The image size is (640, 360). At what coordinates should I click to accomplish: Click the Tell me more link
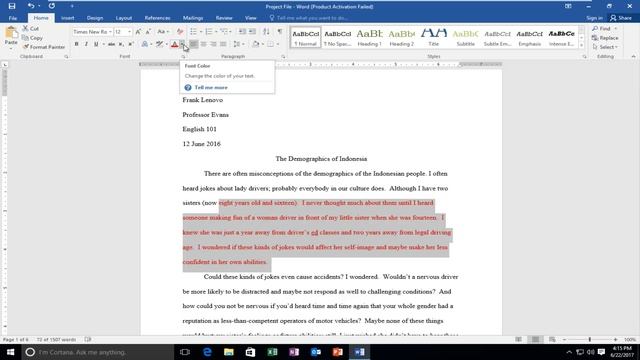click(211, 87)
